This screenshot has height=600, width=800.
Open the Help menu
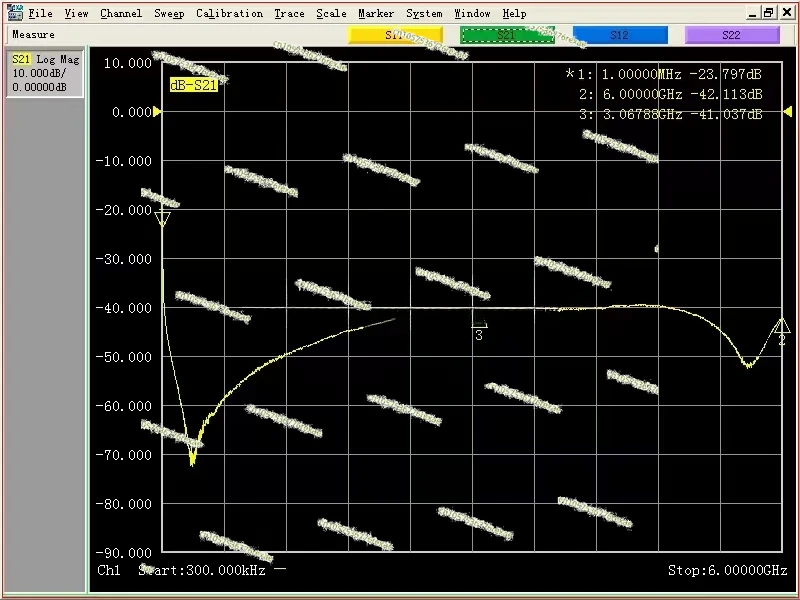click(x=514, y=14)
